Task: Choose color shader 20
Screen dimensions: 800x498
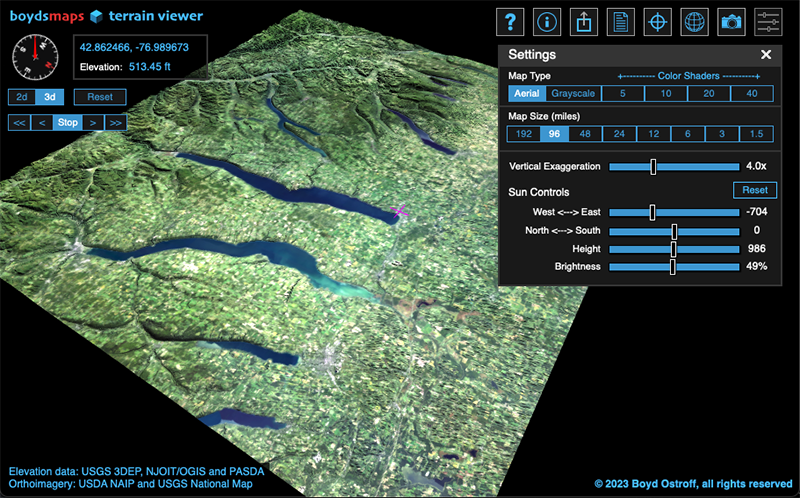Action: [709, 94]
